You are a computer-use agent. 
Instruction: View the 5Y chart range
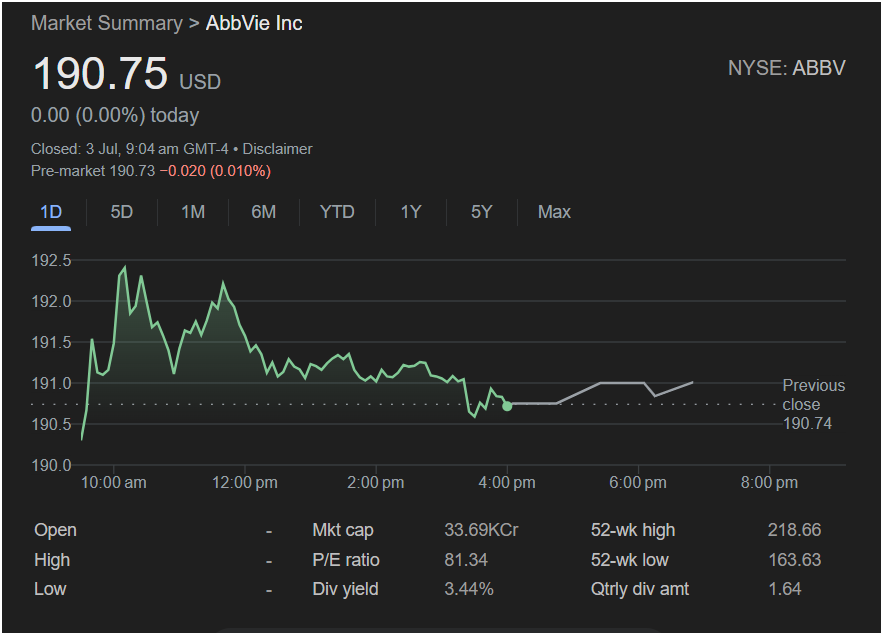pyautogui.click(x=481, y=212)
